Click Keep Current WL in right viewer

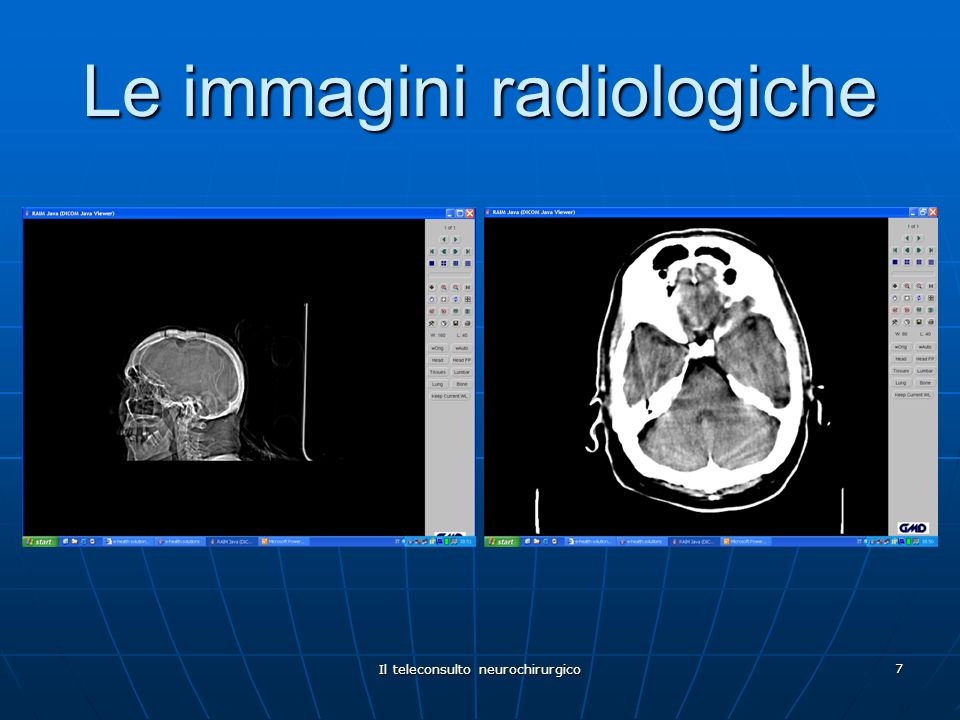click(x=913, y=395)
